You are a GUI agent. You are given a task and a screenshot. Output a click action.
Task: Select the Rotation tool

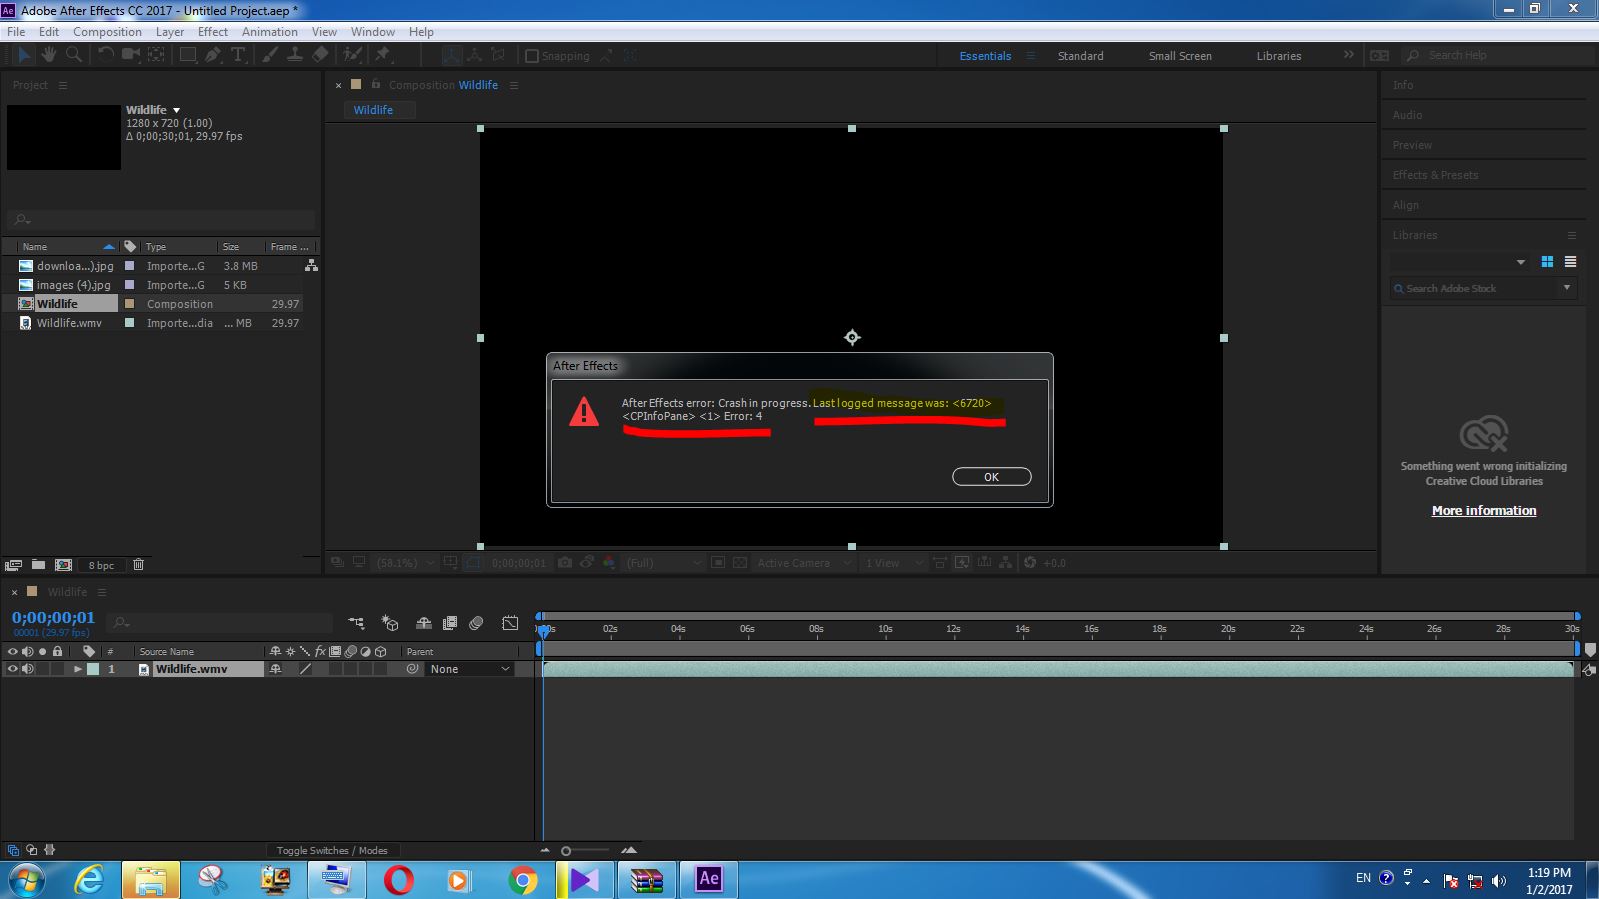click(x=106, y=55)
